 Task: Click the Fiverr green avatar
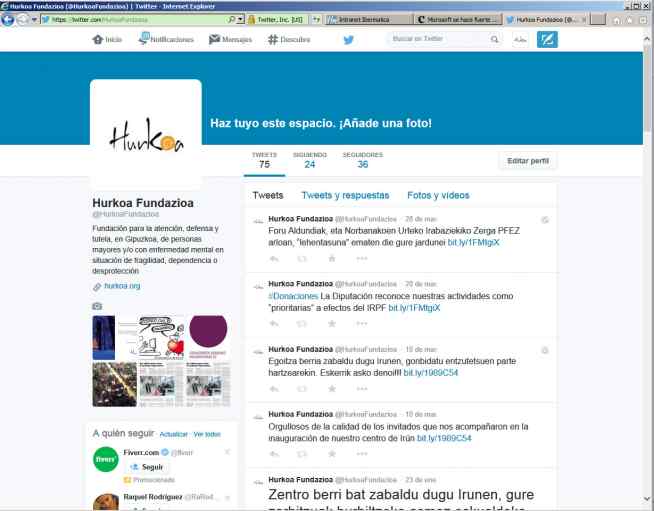[x=106, y=459]
